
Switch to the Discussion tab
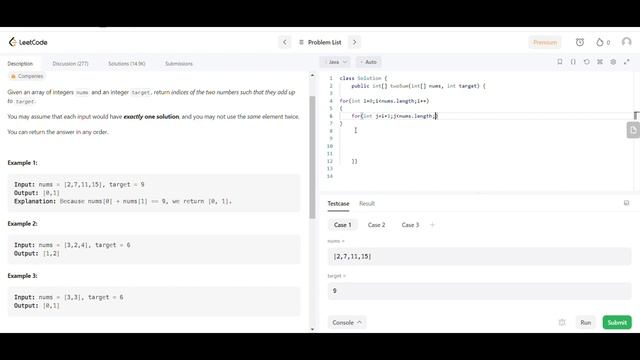70,64
